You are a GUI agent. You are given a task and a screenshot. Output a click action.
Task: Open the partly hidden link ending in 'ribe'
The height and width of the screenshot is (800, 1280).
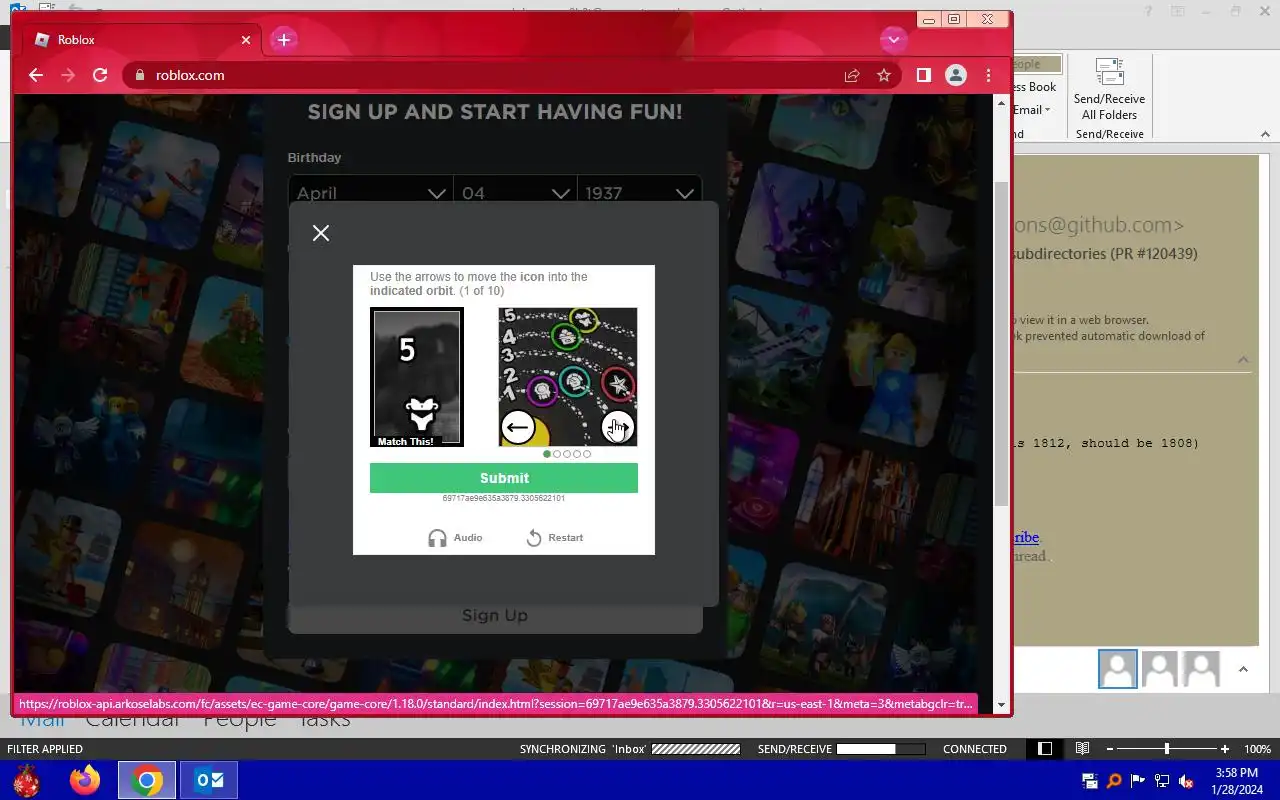[x=1027, y=538]
